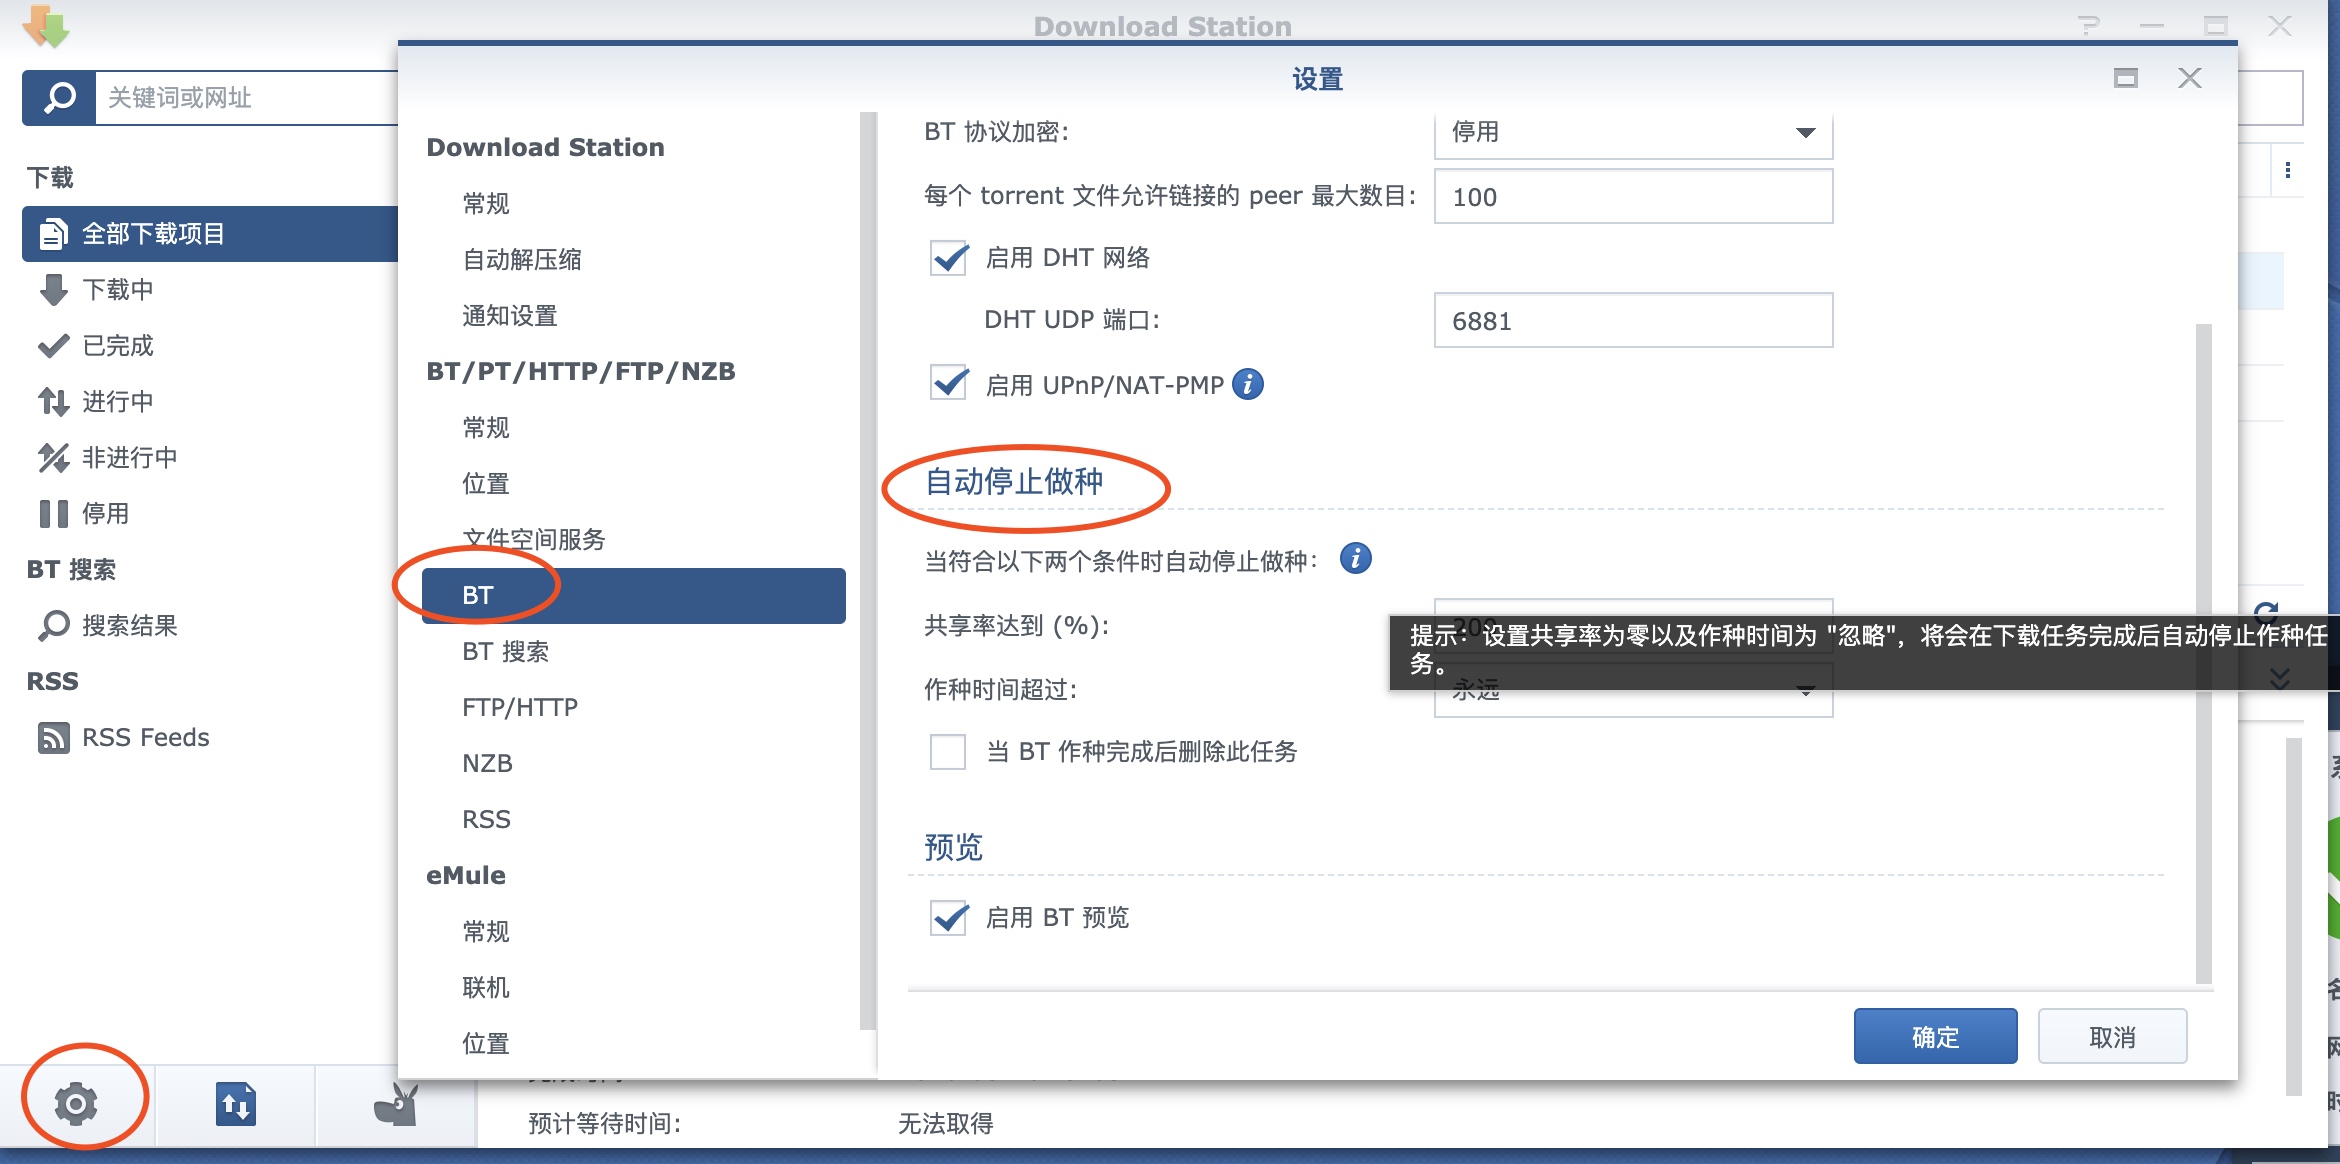Toggle 启用 DHT 网络 checkbox
The image size is (2340, 1164).
[x=949, y=258]
